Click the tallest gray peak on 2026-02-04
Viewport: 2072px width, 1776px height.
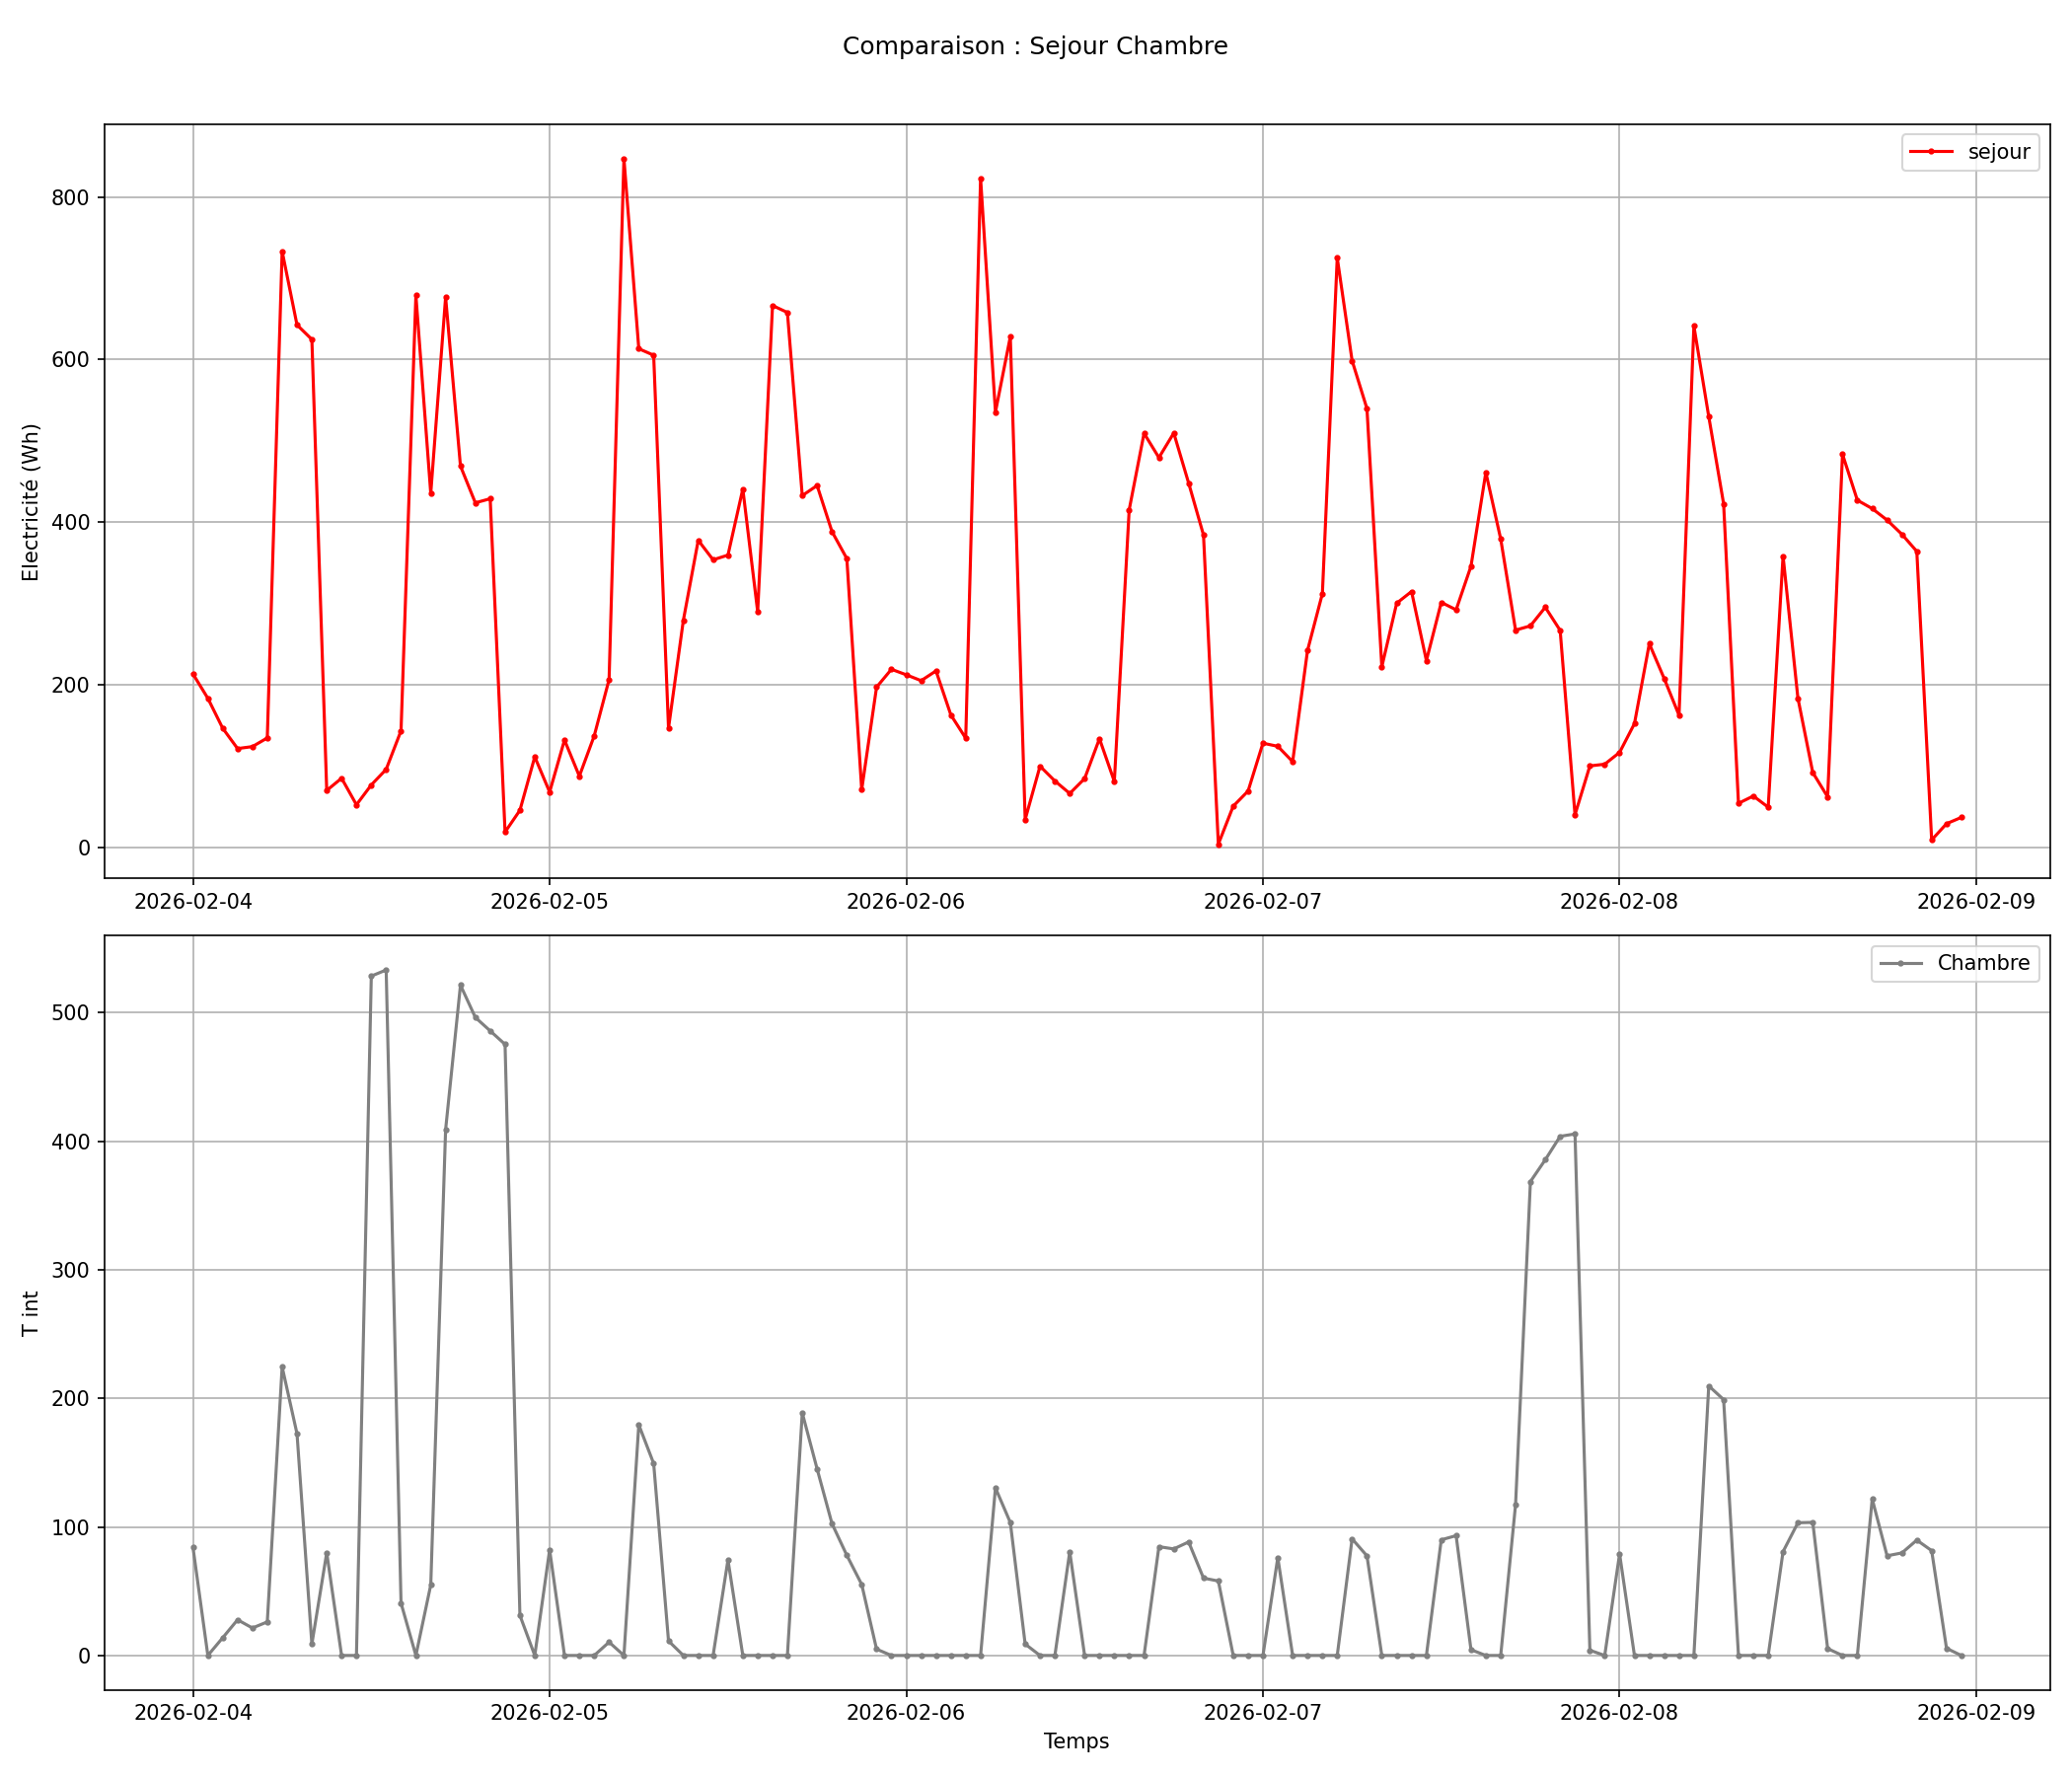(386, 970)
